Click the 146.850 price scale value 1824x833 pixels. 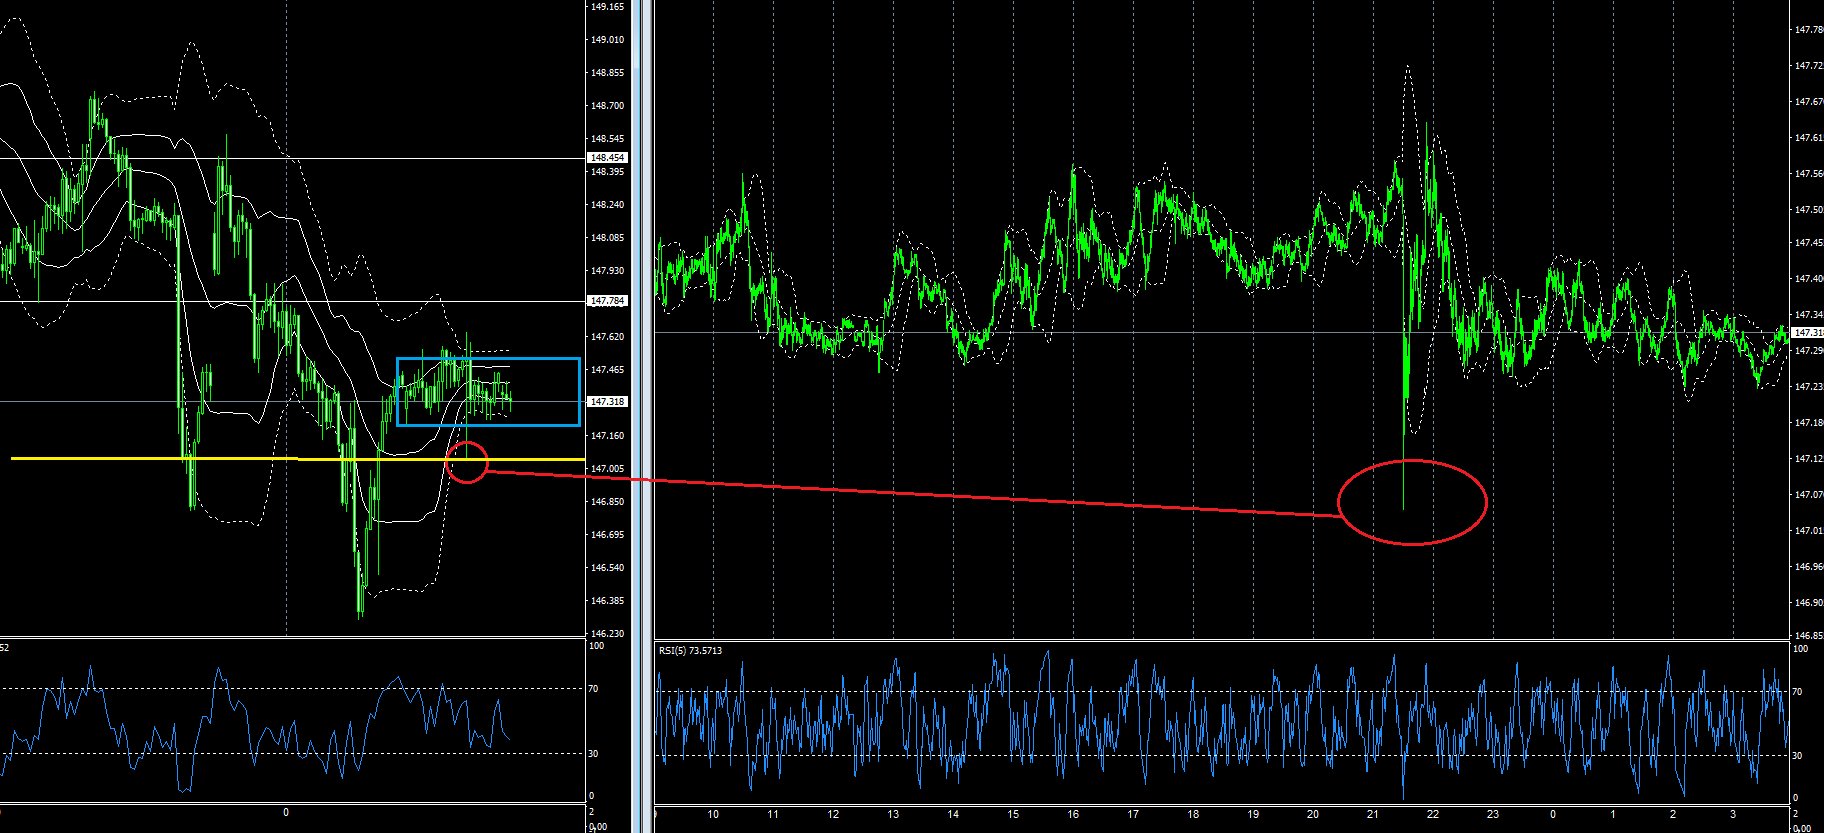[607, 502]
